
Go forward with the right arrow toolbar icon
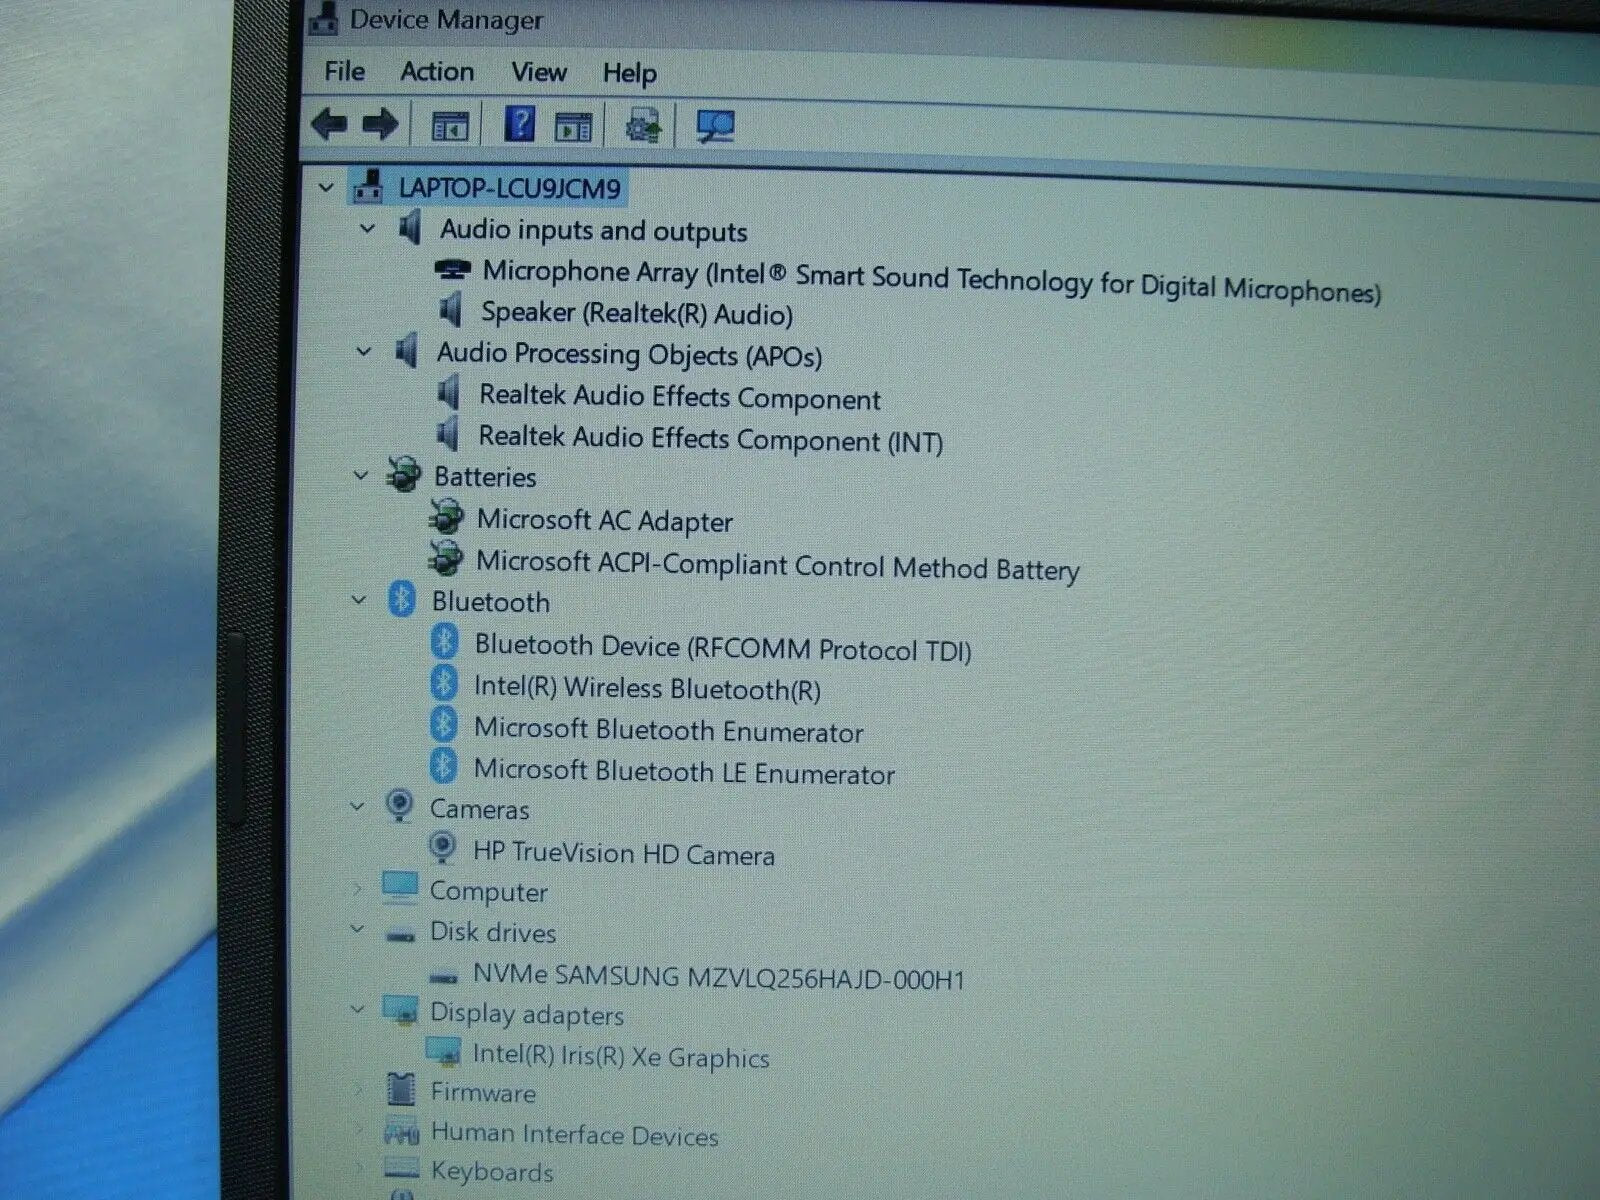(380, 125)
